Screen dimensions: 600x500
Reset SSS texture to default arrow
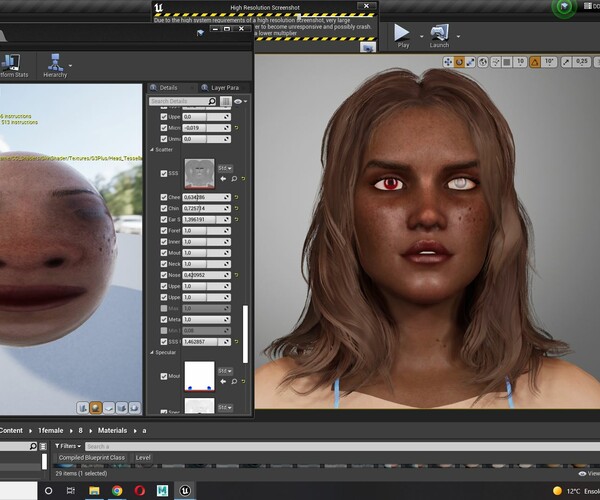click(x=243, y=179)
